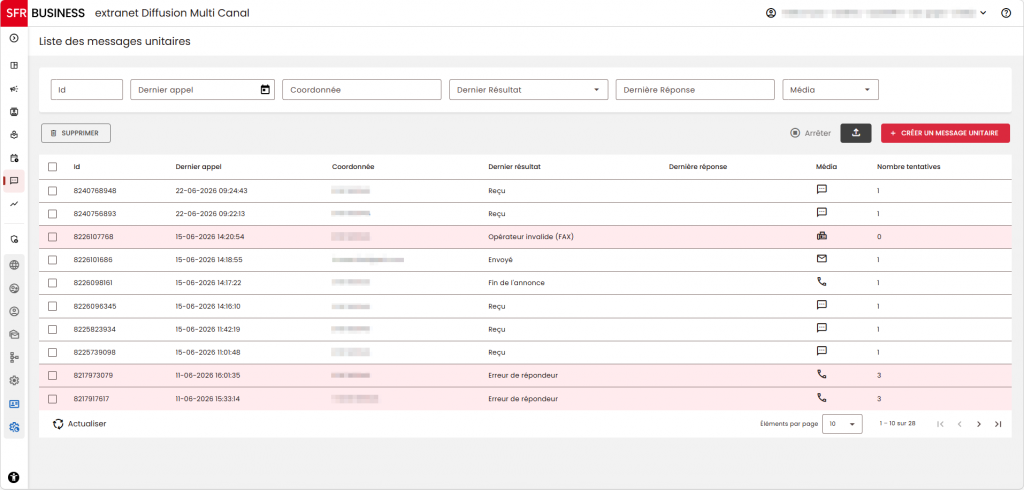Image resolution: width=1024 pixels, height=490 pixels.
Task: Click the fax media icon for message 8226107768
Action: 822,237
